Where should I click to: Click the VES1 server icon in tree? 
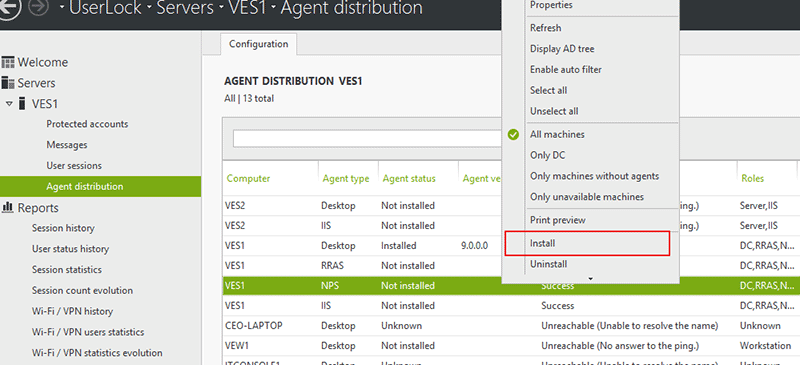(22, 104)
